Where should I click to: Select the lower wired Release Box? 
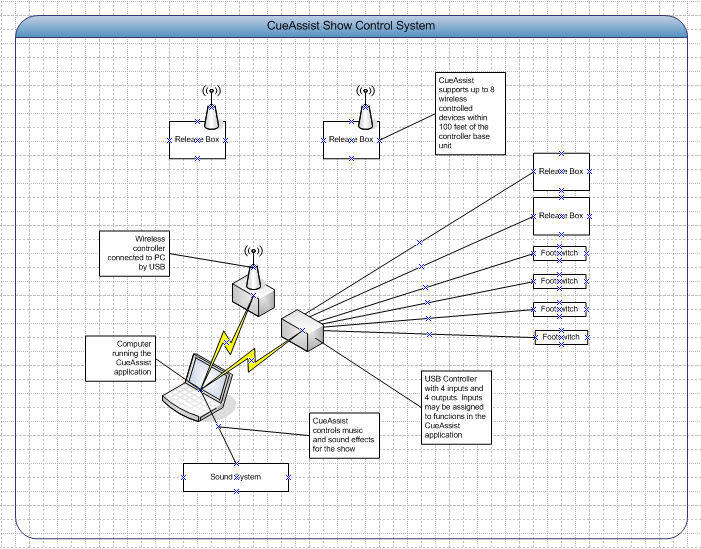pyautogui.click(x=561, y=216)
